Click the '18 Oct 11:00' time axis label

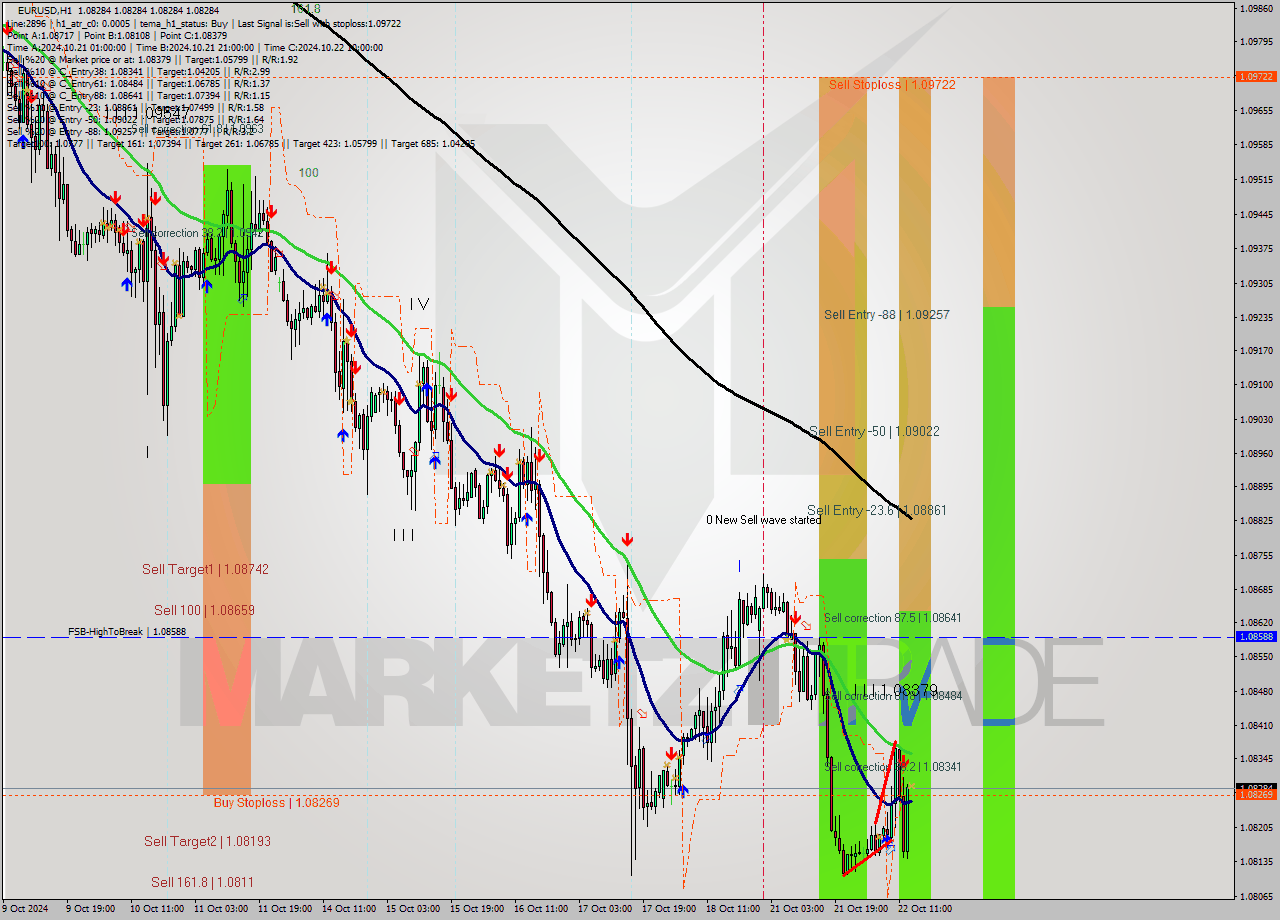tap(734, 909)
